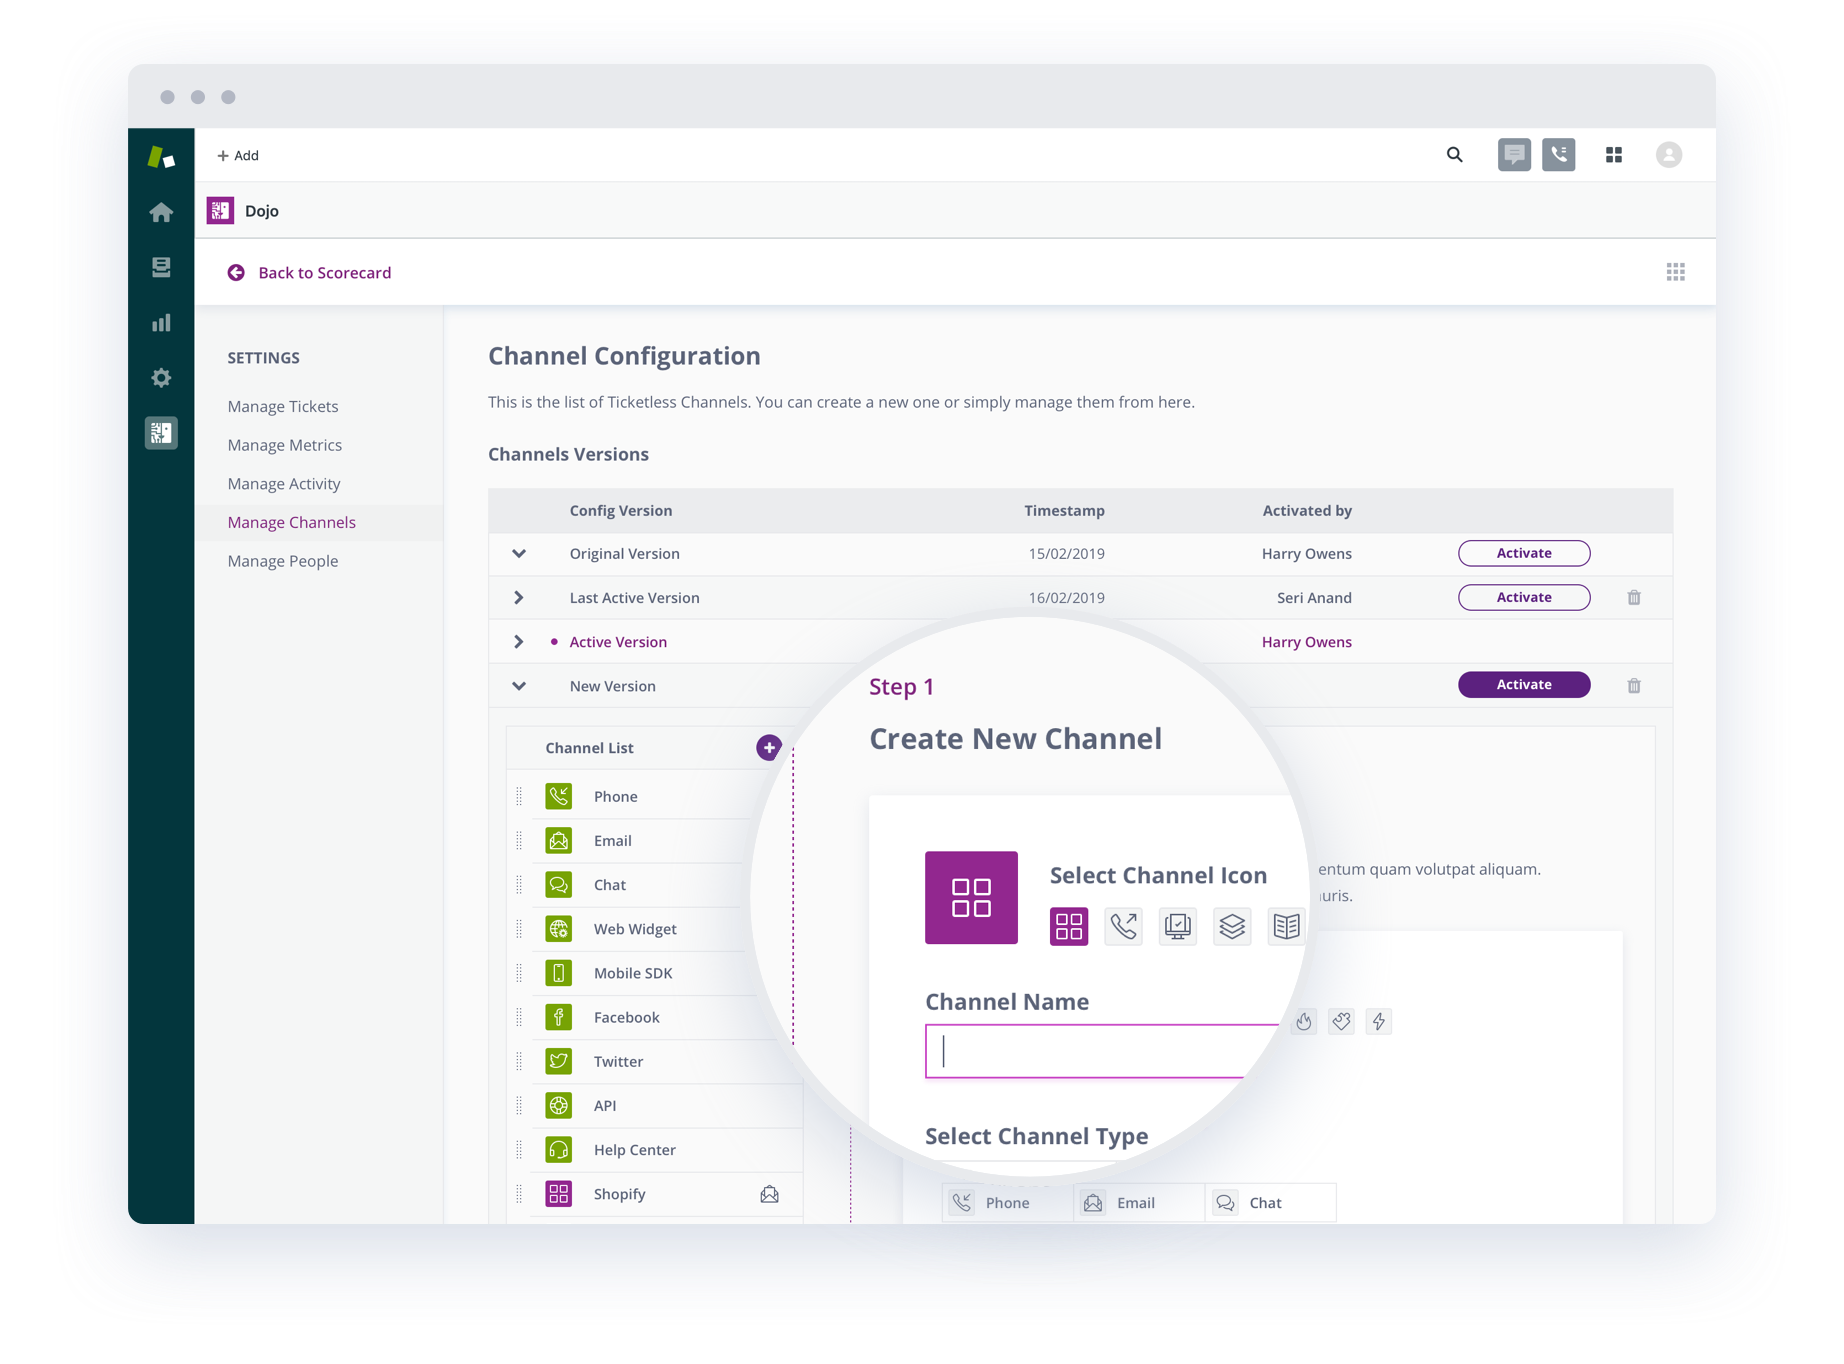Select Chat channel type
The height and width of the screenshot is (1364, 1844).
1270,1202
